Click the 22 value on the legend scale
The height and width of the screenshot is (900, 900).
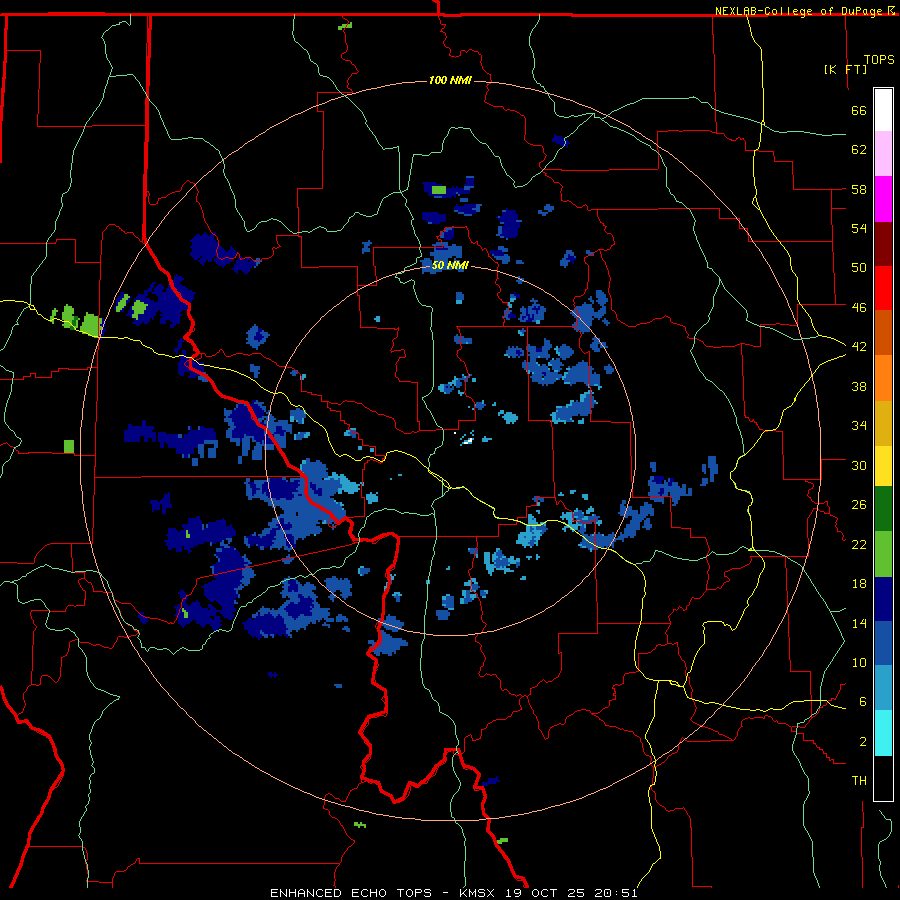859,544
